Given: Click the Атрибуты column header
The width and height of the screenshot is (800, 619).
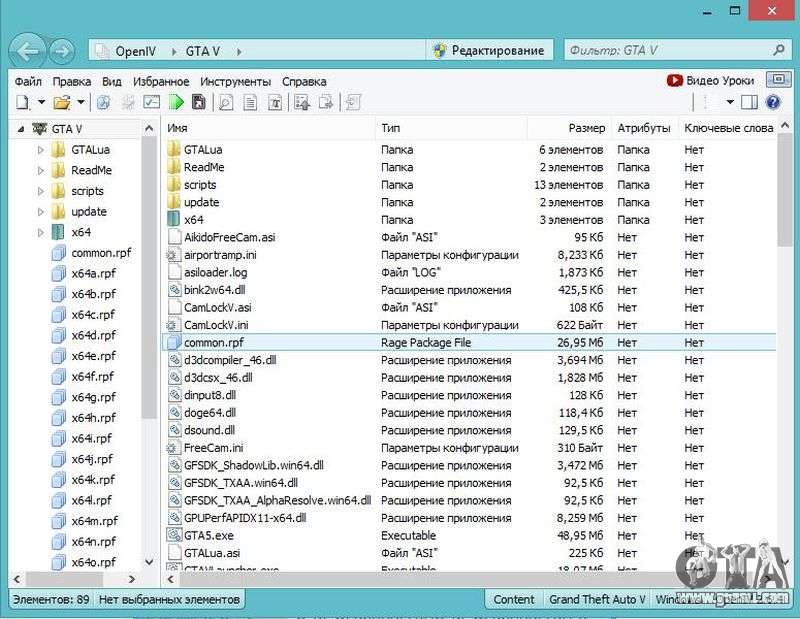Looking at the screenshot, I should [644, 128].
